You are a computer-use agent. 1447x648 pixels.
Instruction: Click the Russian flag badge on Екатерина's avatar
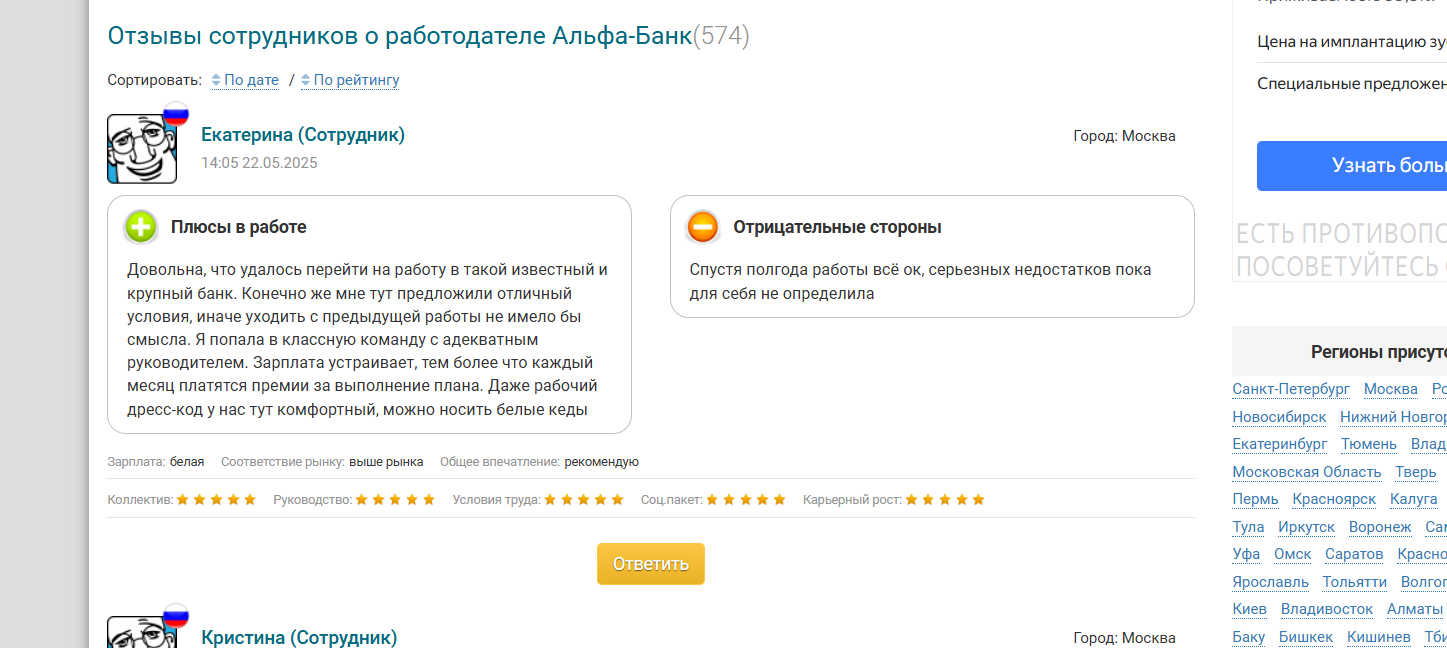click(x=176, y=113)
